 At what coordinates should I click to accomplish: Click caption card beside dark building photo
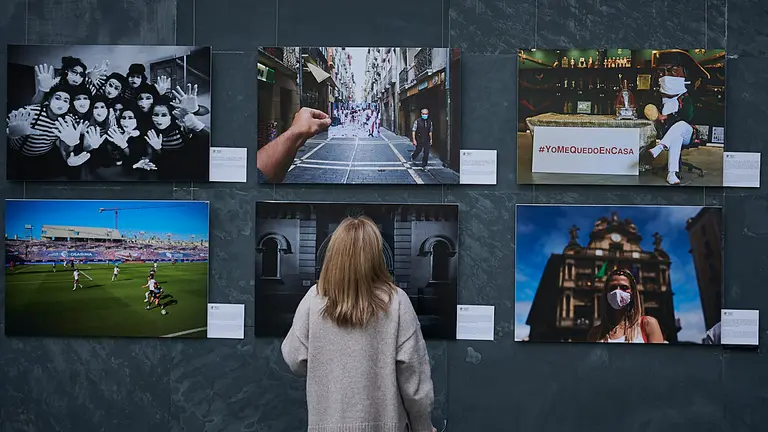[x=475, y=322]
